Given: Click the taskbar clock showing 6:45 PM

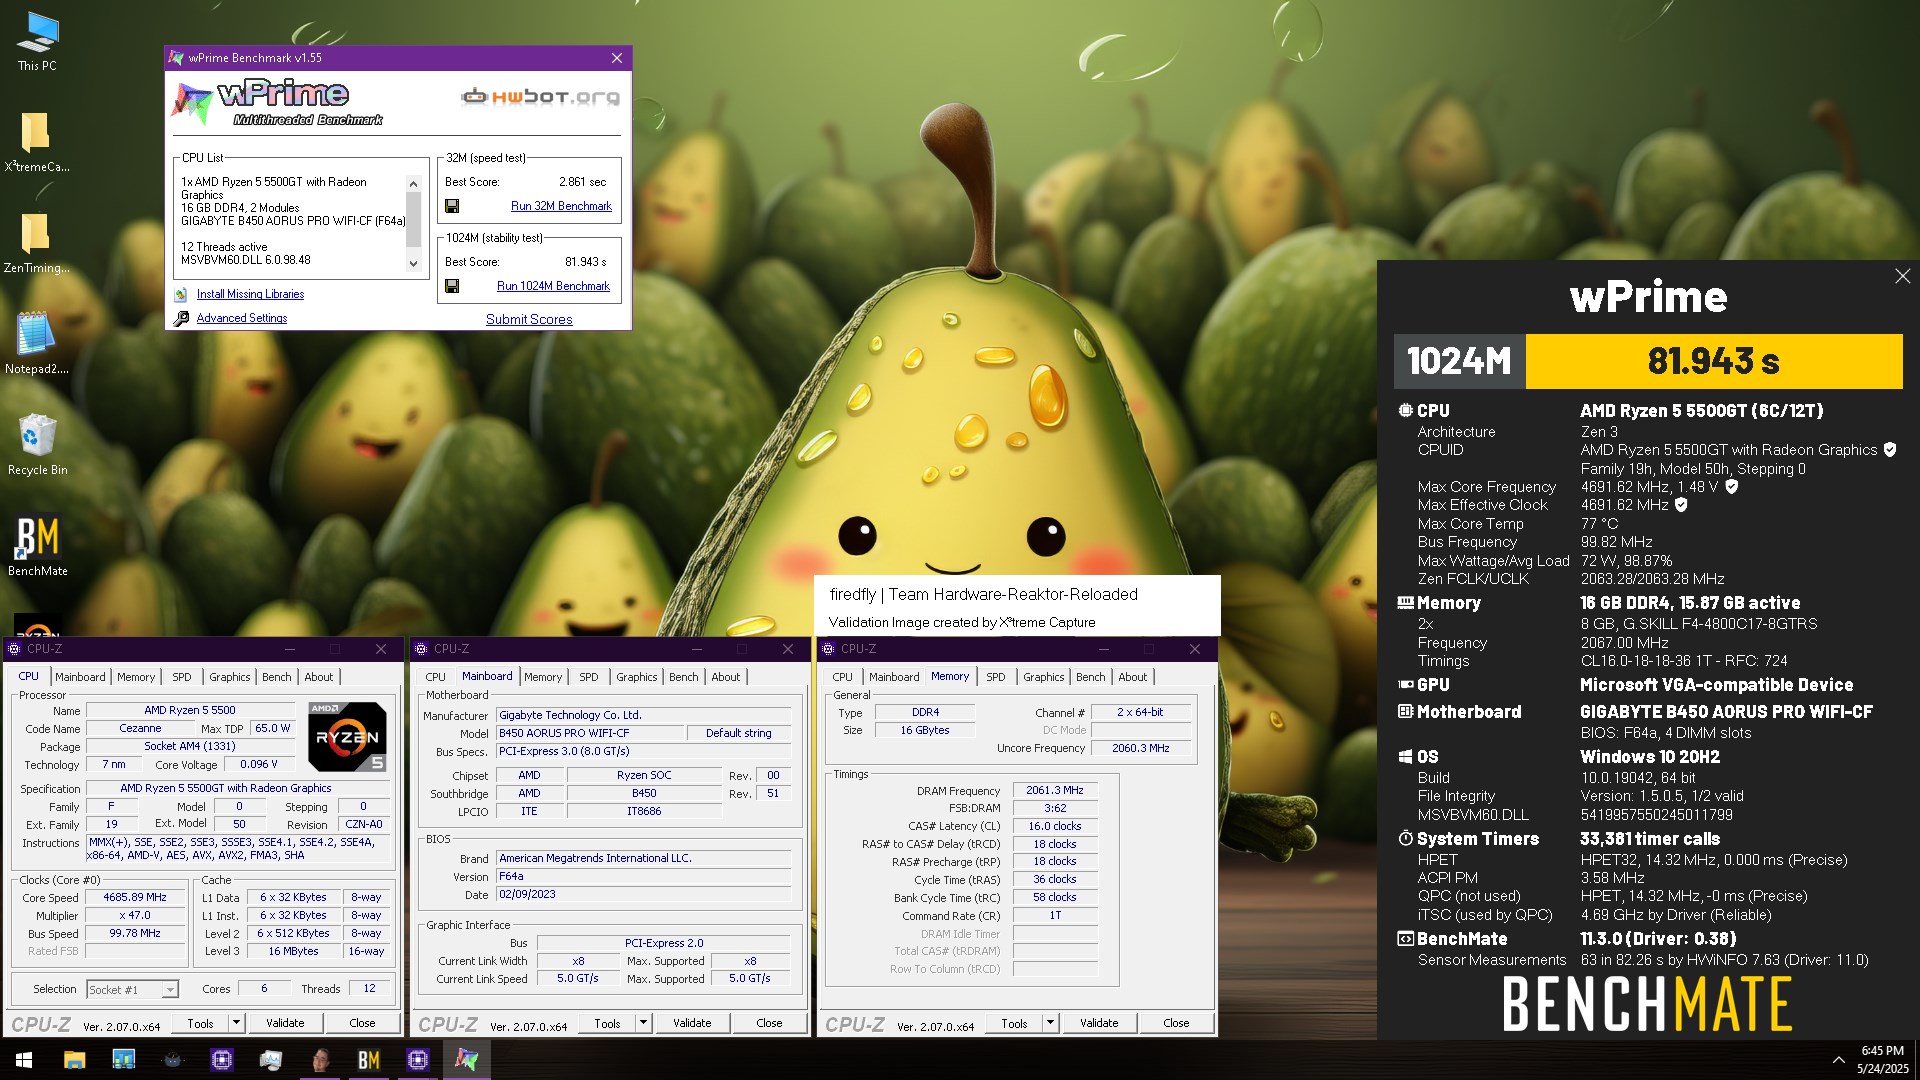Looking at the screenshot, I should point(1882,1060).
